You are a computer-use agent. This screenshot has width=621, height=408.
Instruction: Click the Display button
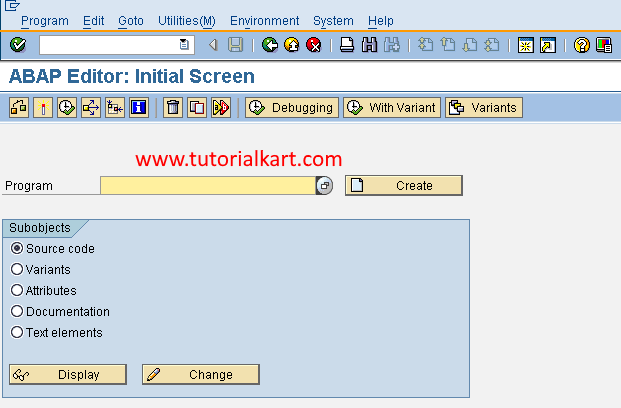(x=68, y=374)
